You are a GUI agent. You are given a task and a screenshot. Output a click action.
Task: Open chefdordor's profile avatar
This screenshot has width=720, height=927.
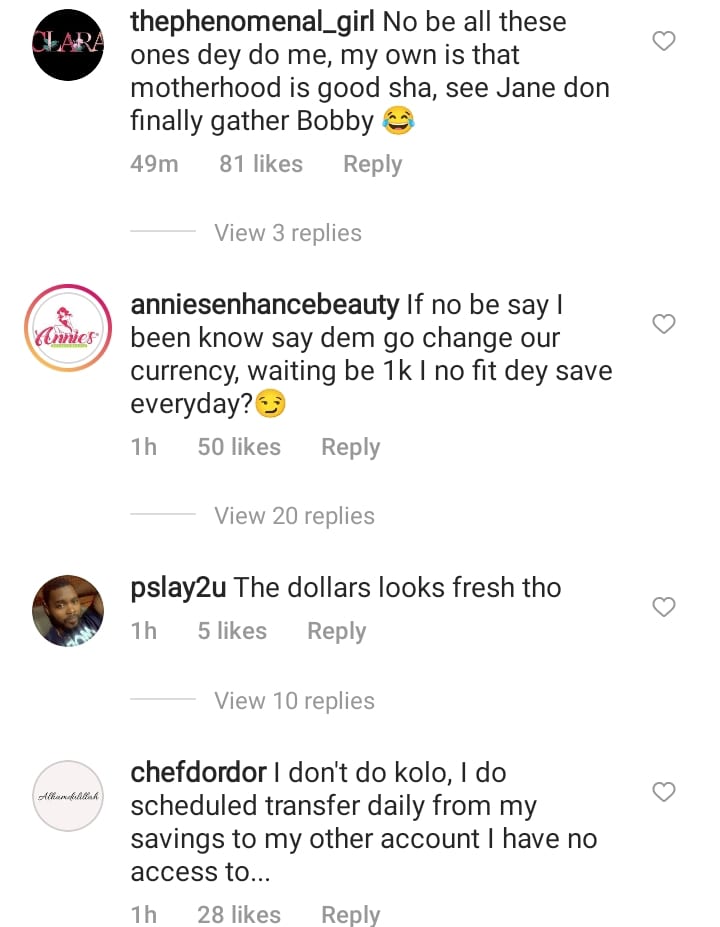[68, 796]
